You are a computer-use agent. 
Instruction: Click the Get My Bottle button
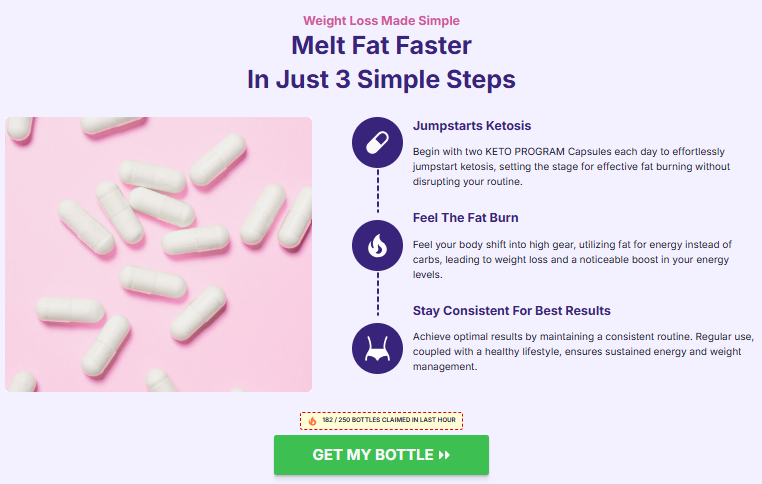381,455
